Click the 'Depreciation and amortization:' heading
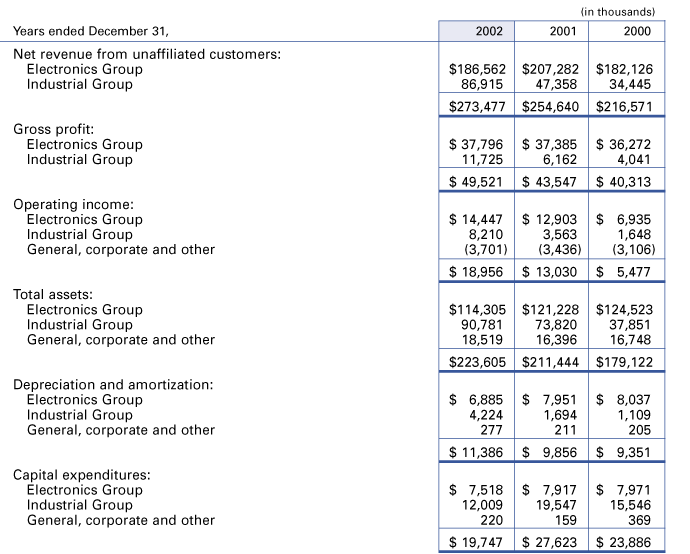This screenshot has width=690, height=554. (x=114, y=384)
